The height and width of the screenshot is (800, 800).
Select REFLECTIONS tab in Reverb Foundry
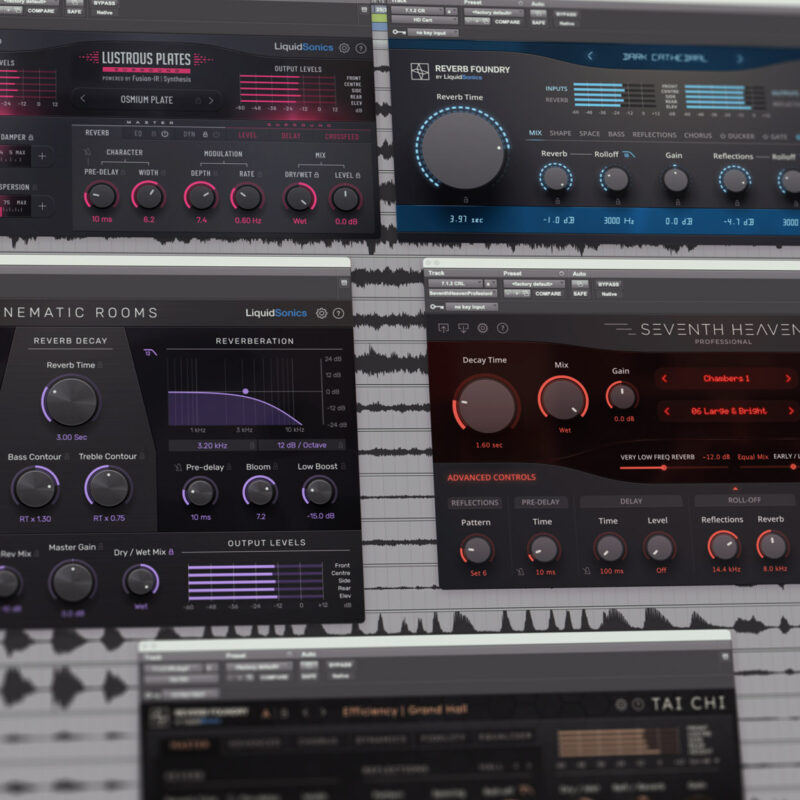pos(654,135)
